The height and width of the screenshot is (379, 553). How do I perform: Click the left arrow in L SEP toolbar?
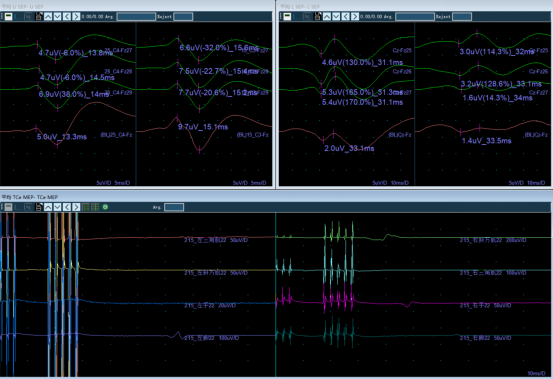[346, 17]
